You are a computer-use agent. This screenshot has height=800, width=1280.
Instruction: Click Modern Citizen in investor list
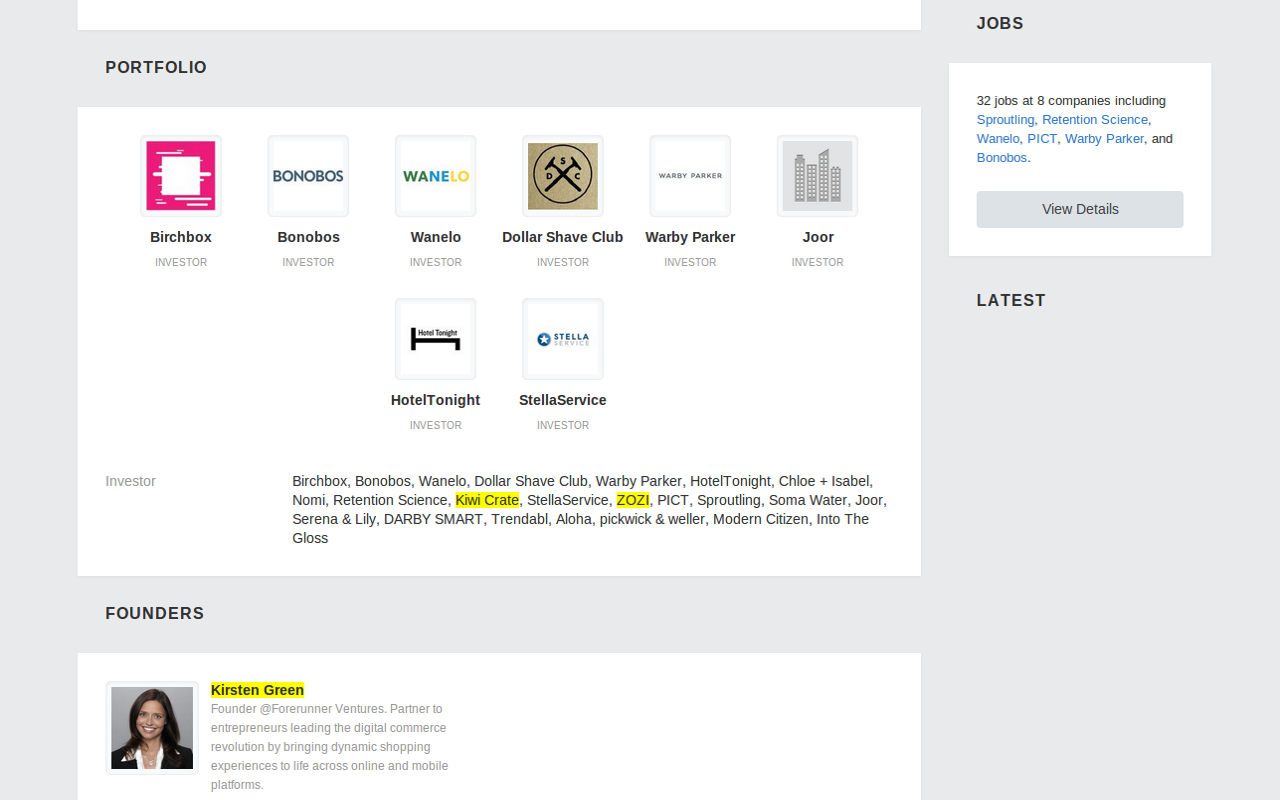point(761,519)
